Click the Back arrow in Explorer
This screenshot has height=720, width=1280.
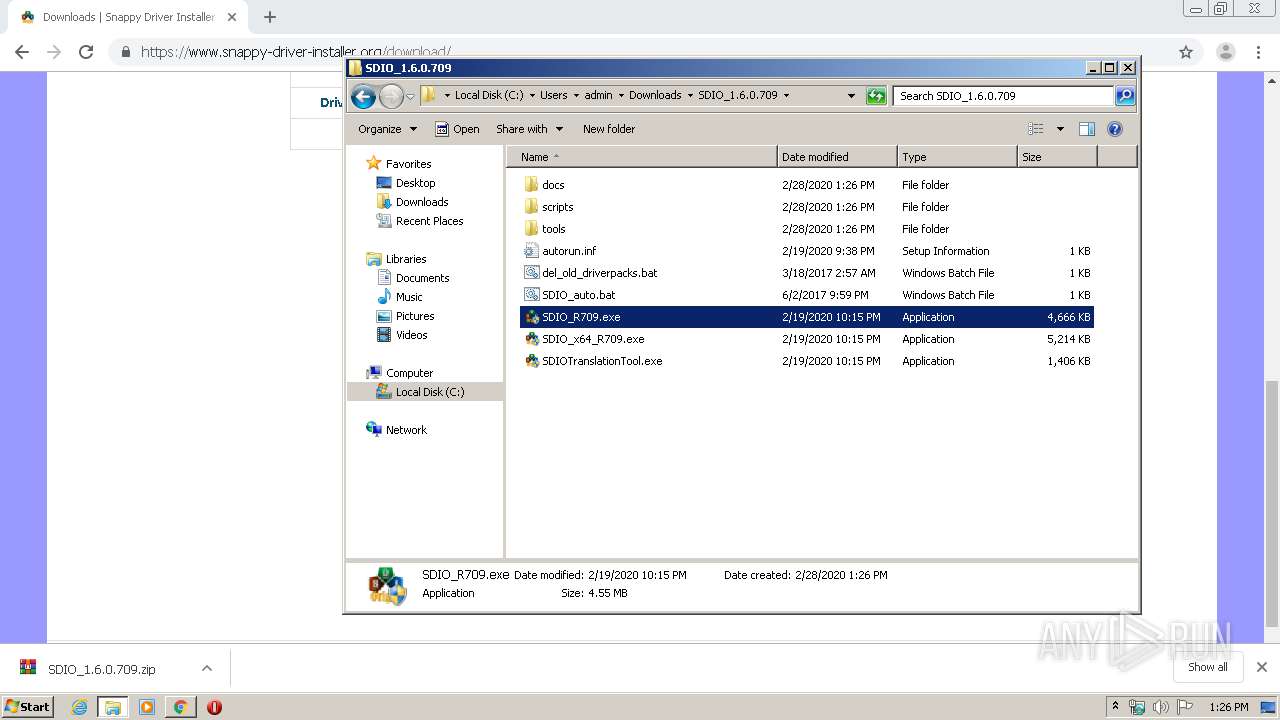[364, 96]
